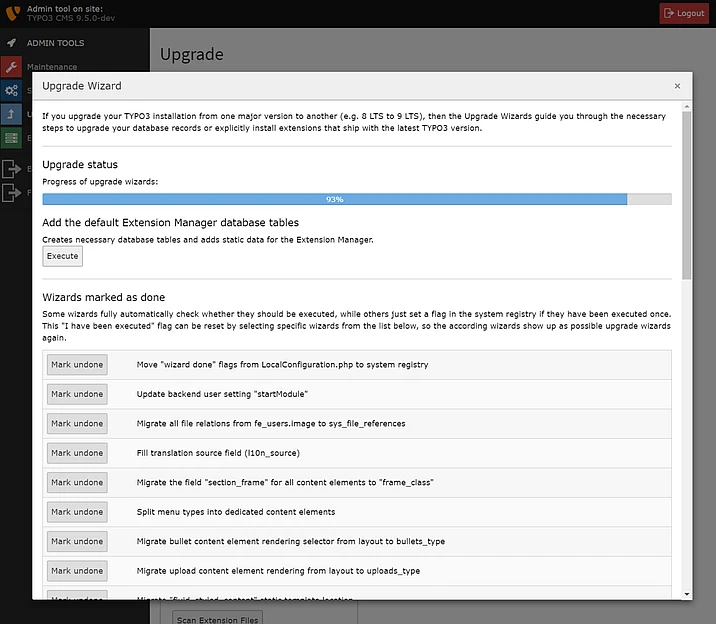Viewport: 716px width, 624px height.
Task: Mark undone the l10n_source translation wizard
Action: [77, 453]
